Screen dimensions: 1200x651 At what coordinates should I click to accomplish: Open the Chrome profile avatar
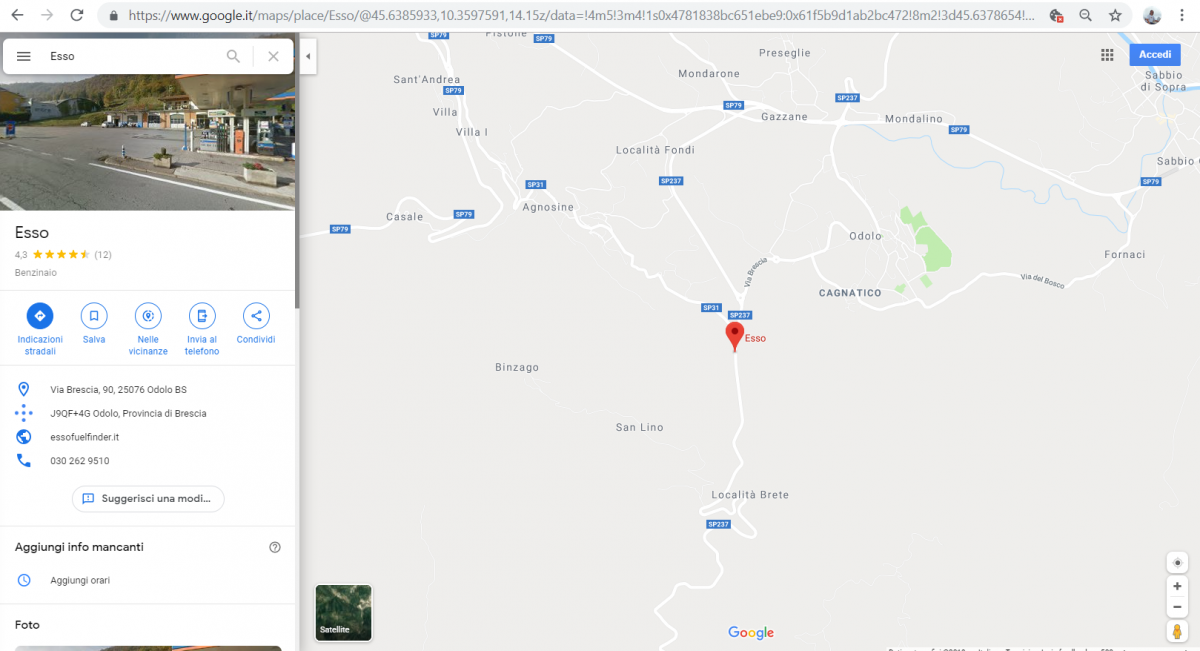1153,16
